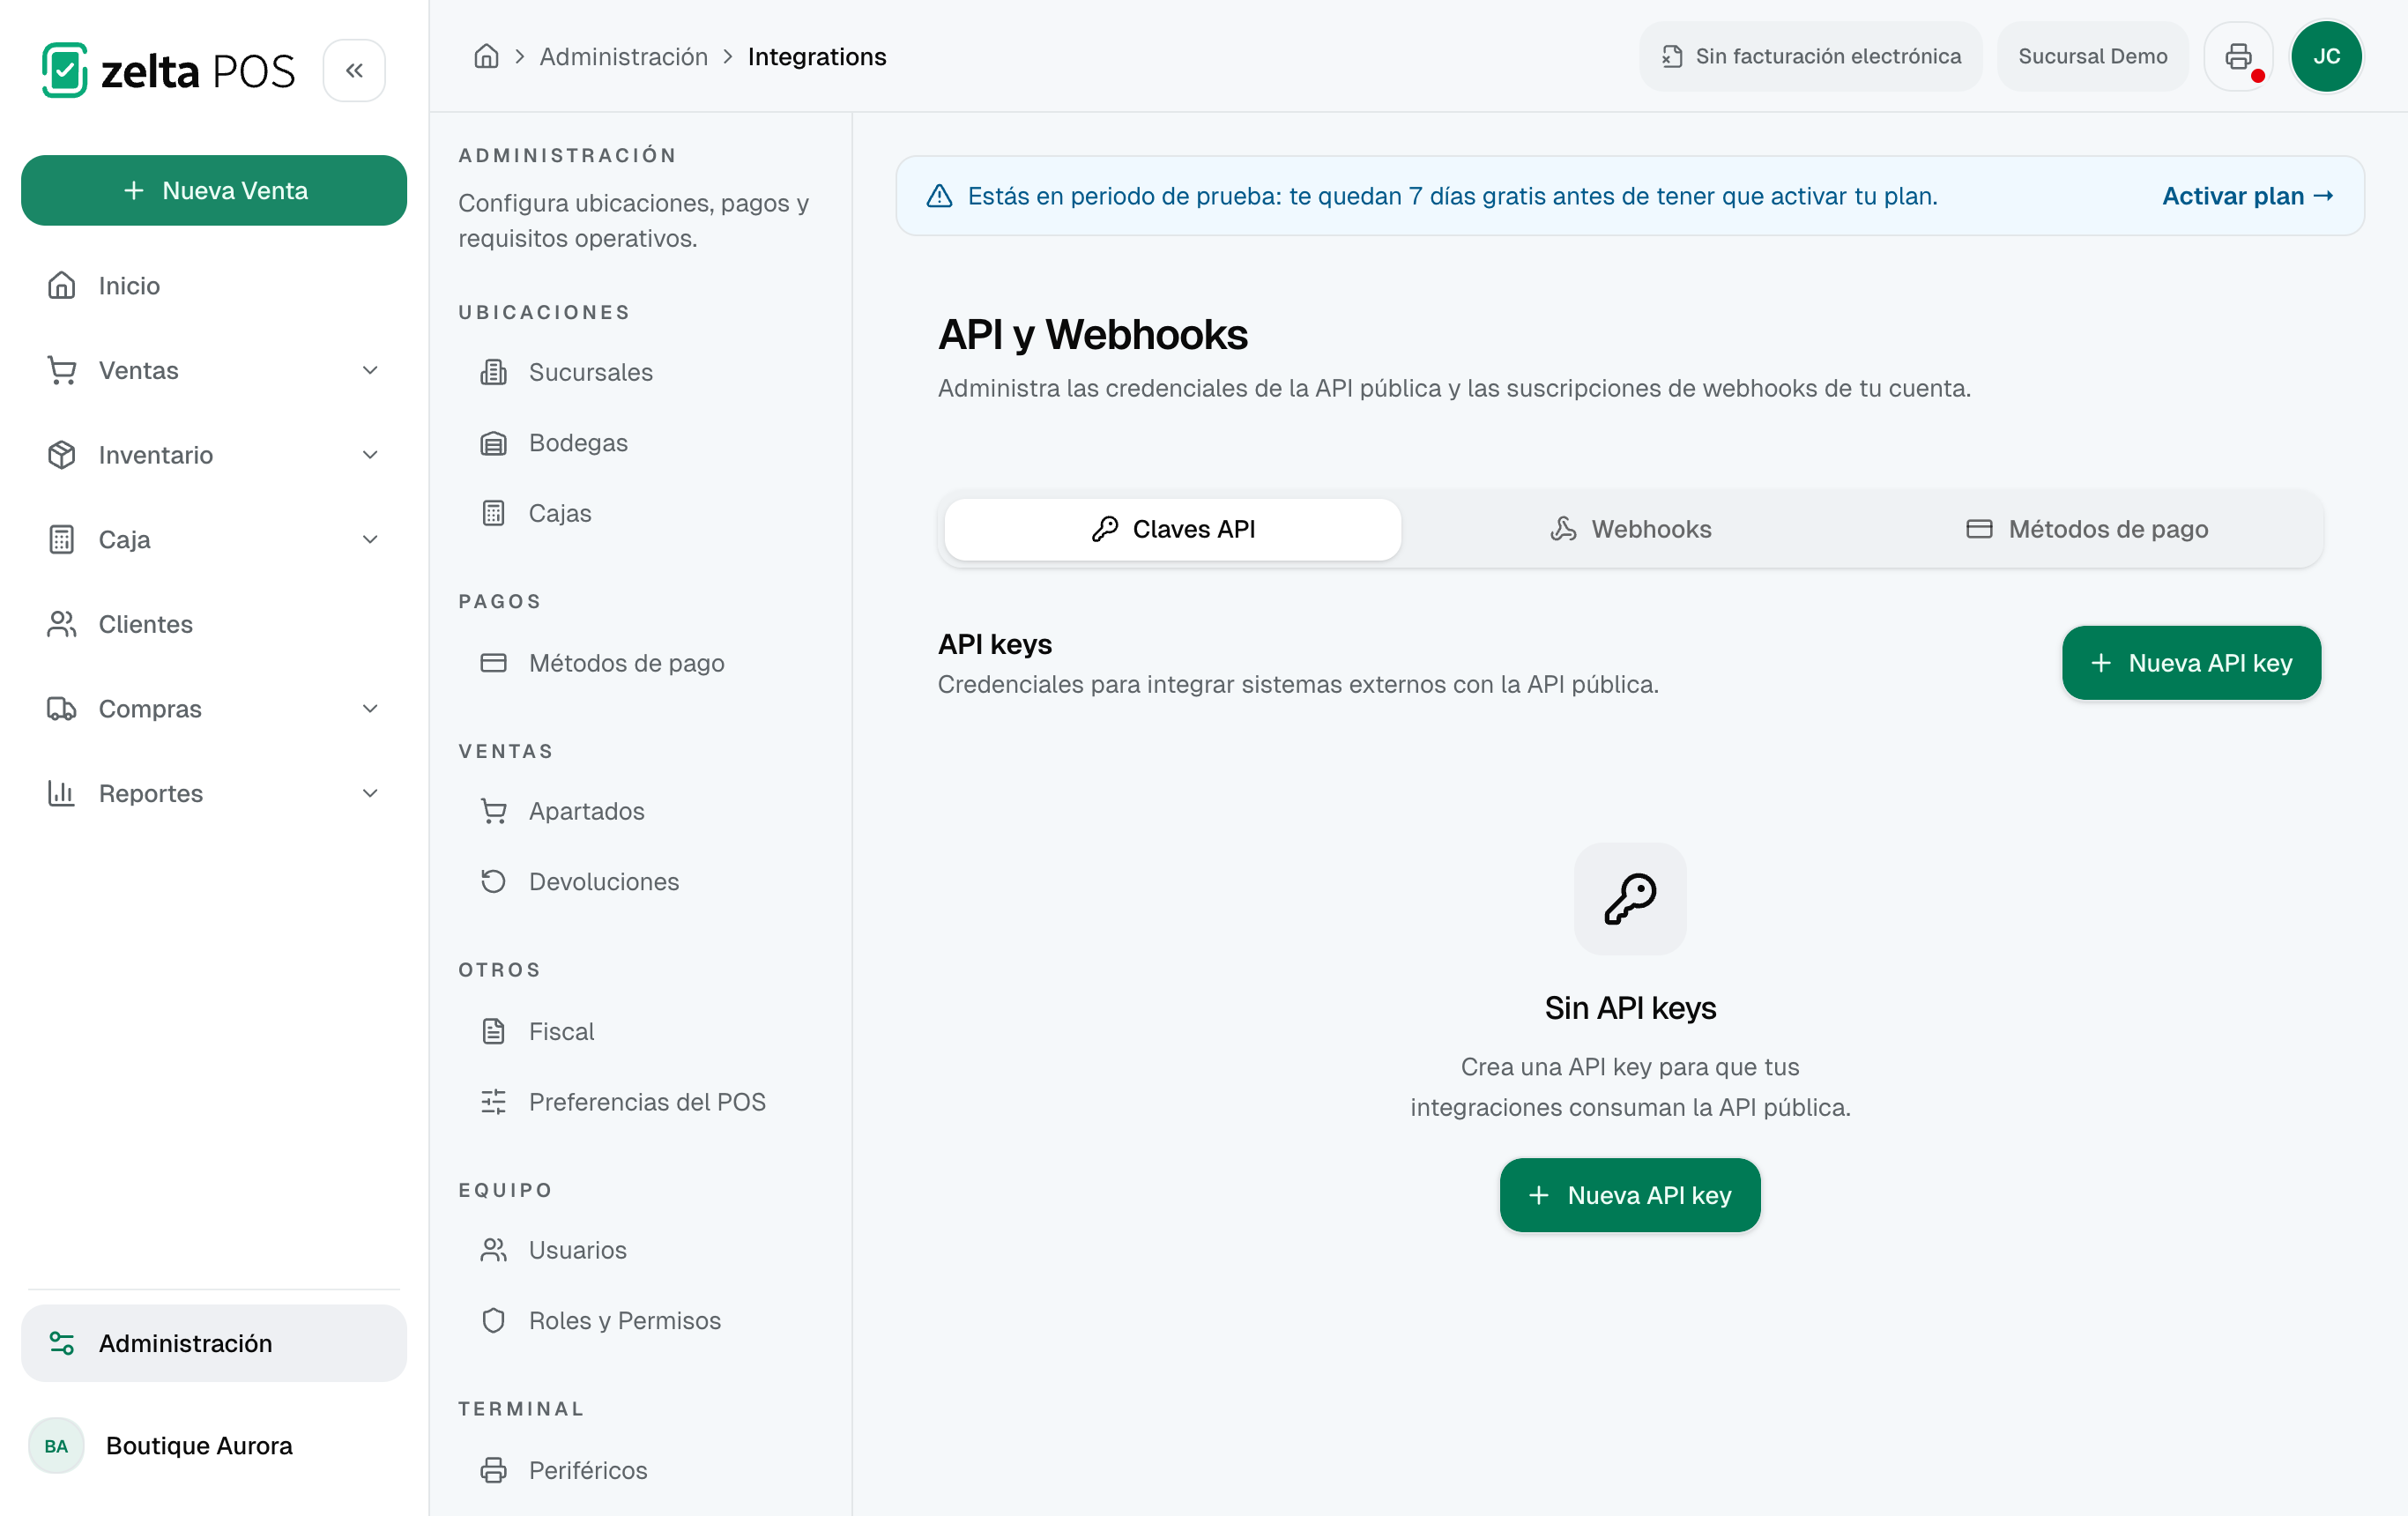The width and height of the screenshot is (2408, 1516).
Task: Start a Nueva Venta
Action: point(213,190)
